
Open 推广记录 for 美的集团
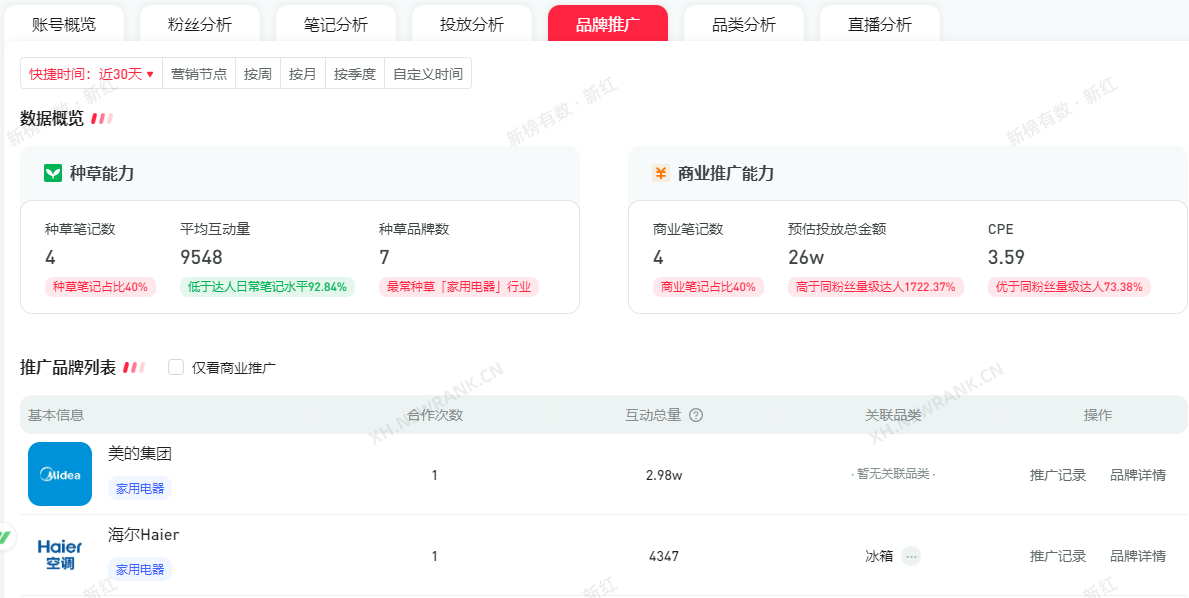[x=1058, y=475]
